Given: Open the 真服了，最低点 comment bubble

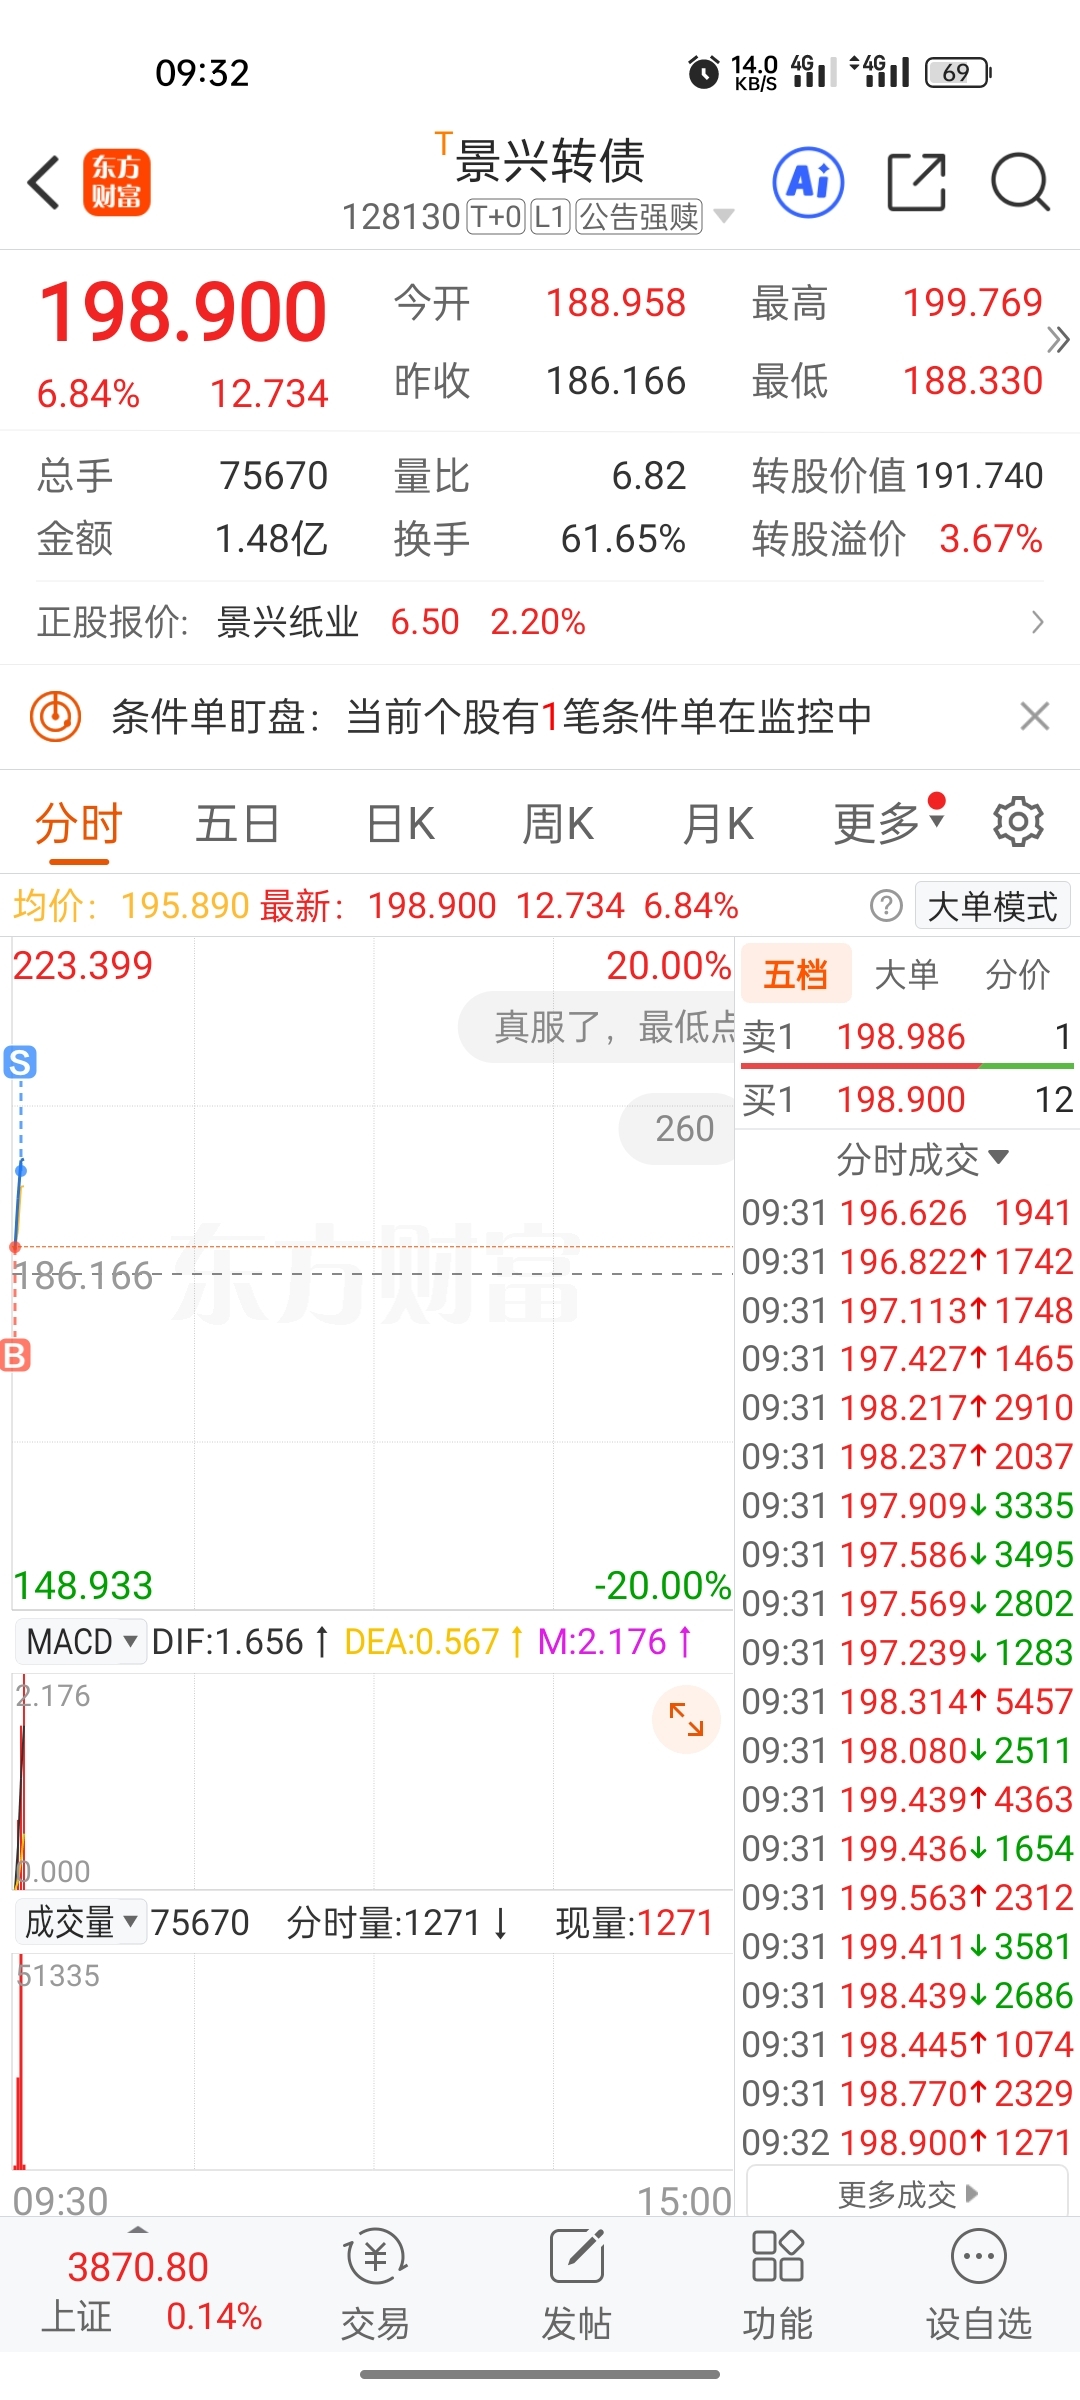Looking at the screenshot, I should (x=597, y=1027).
